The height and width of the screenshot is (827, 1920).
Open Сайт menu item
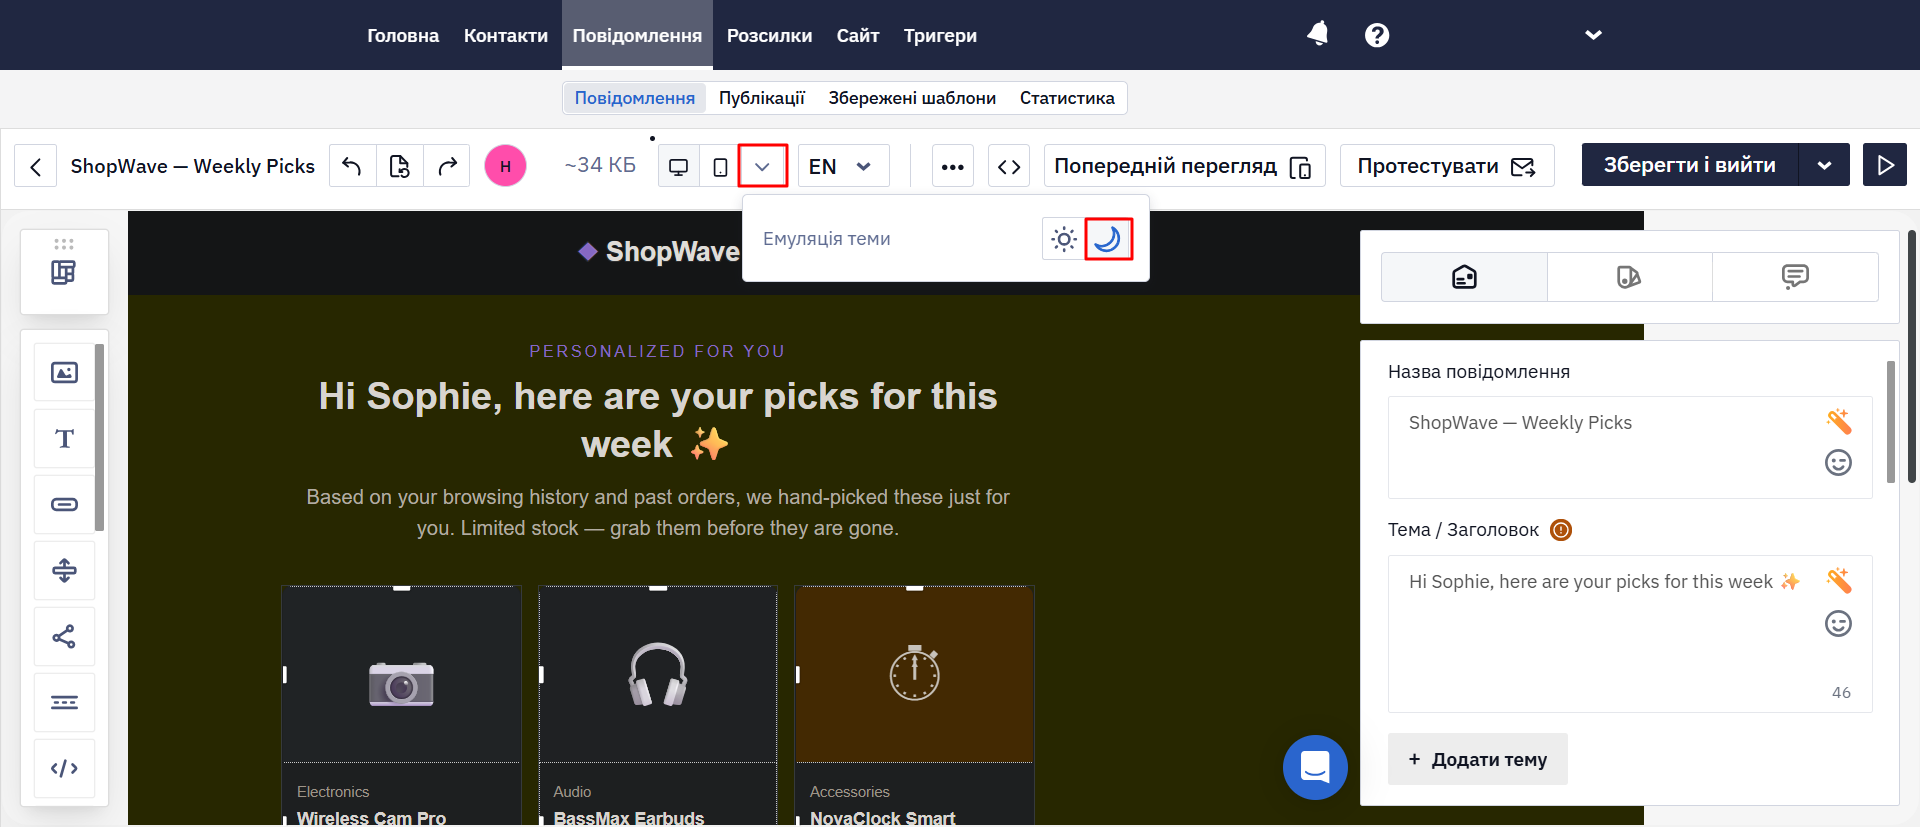pyautogui.click(x=858, y=35)
